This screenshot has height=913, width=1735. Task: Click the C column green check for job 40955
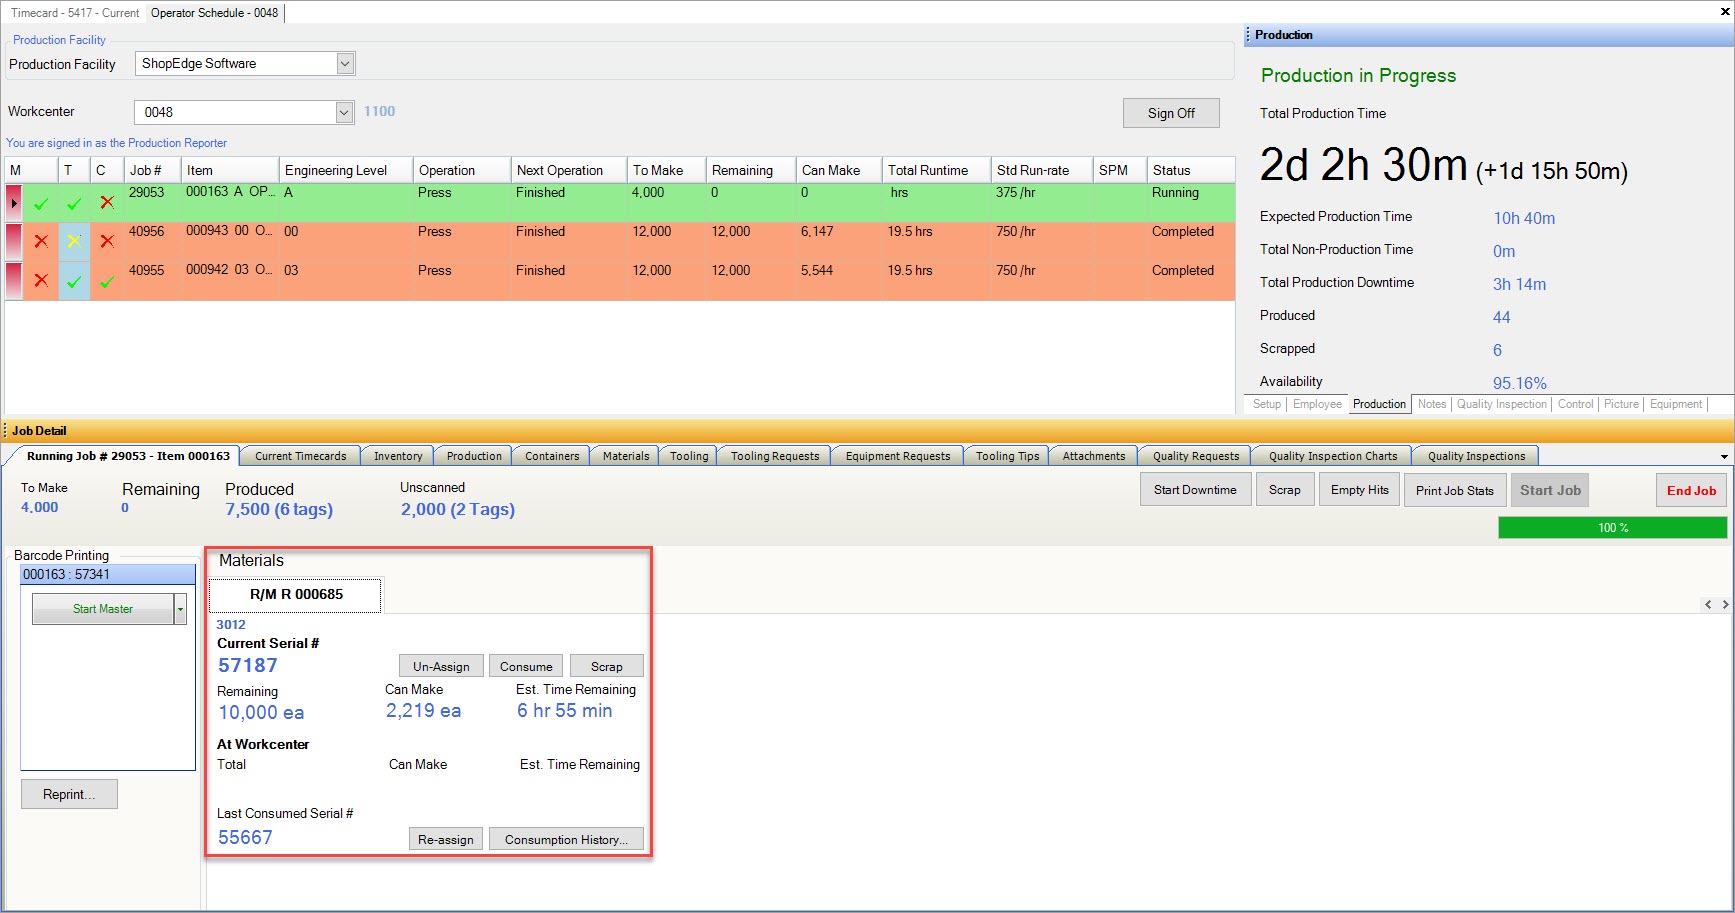click(107, 281)
